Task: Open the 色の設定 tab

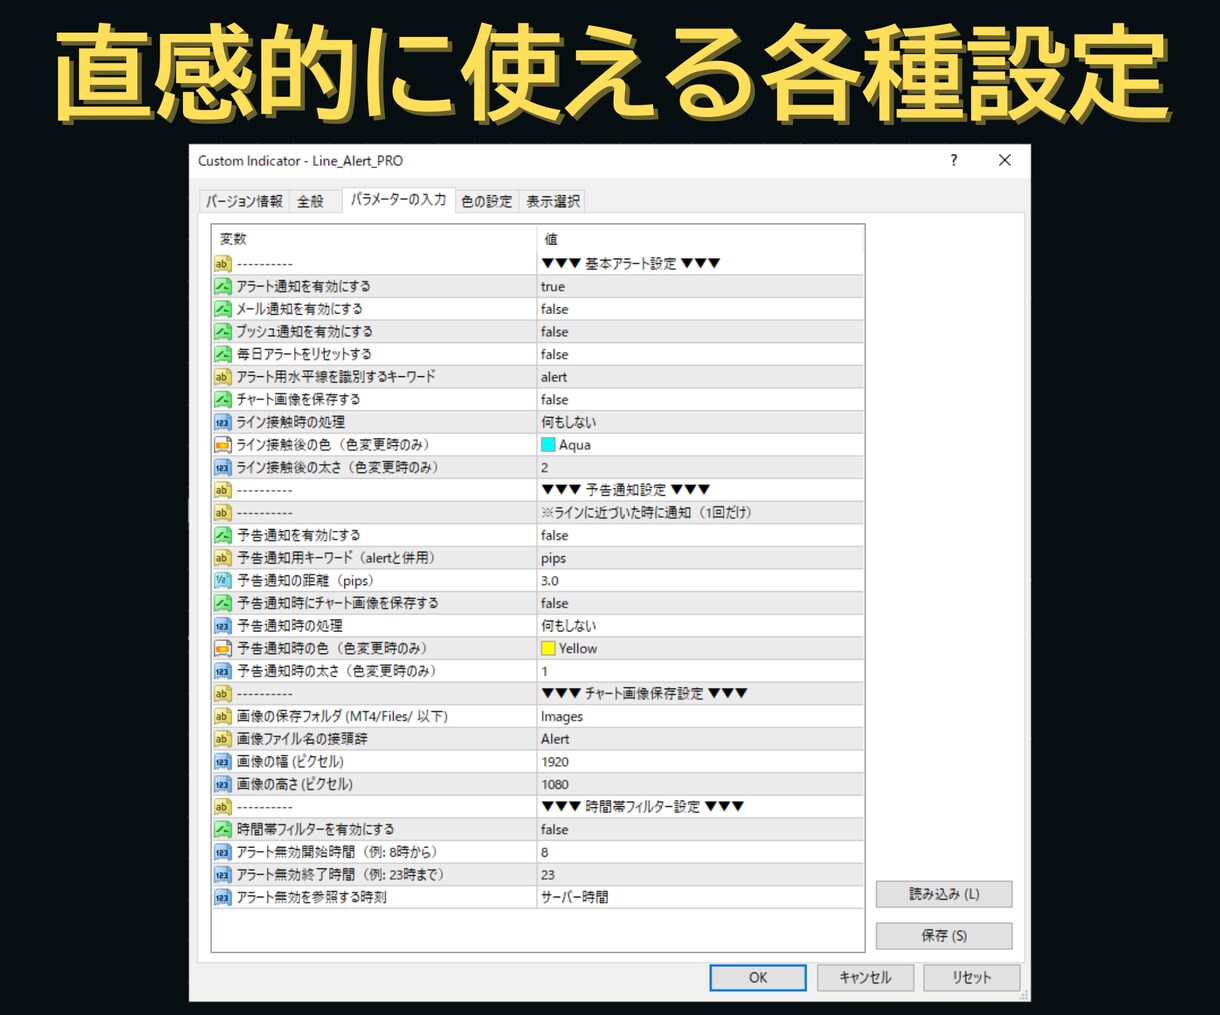Action: 487,201
